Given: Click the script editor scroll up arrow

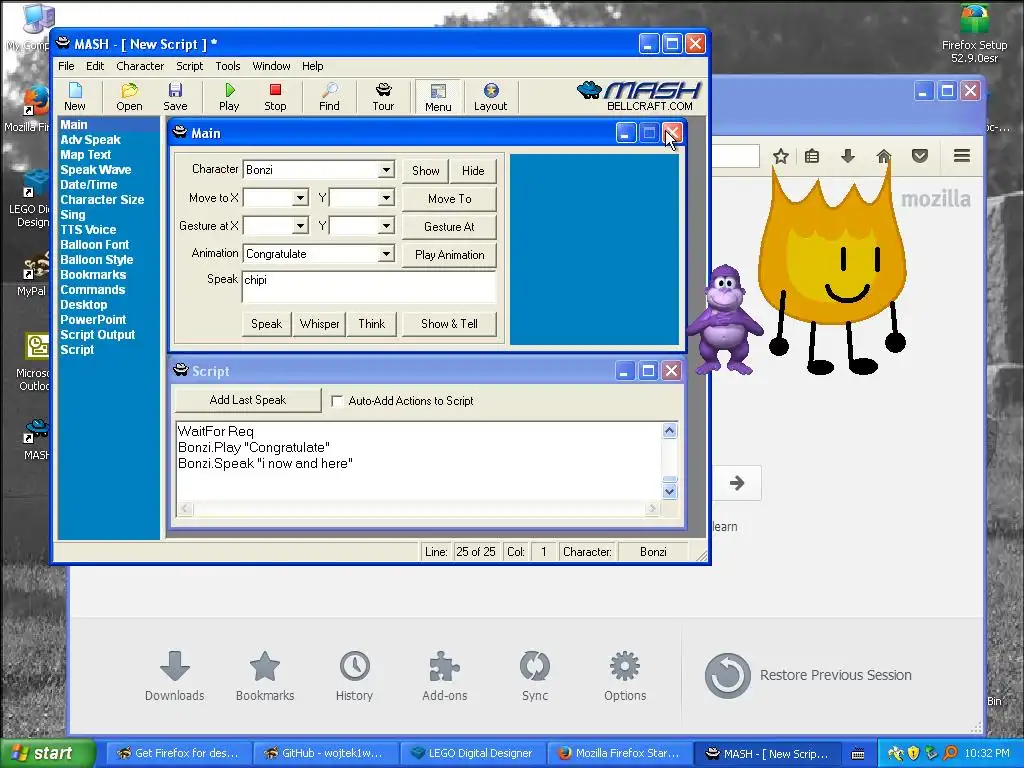Looking at the screenshot, I should pos(669,430).
